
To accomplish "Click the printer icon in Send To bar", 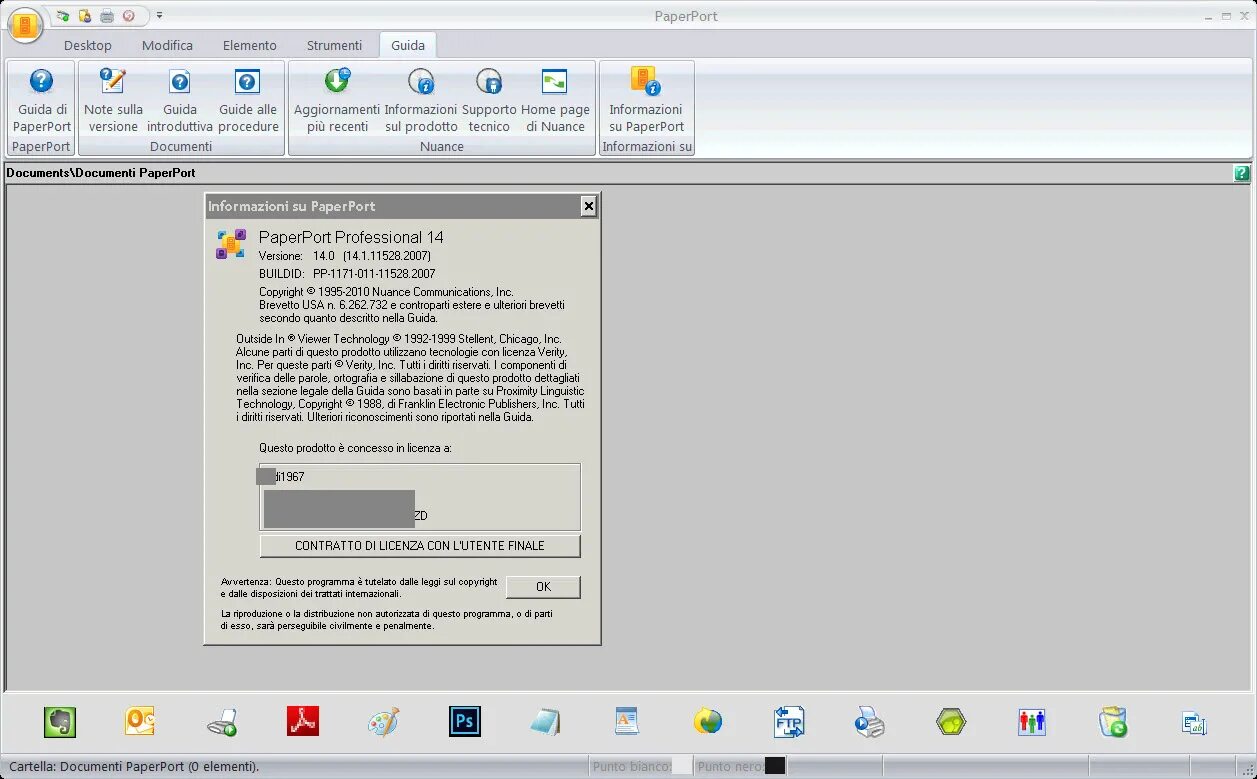I will click(x=870, y=722).
